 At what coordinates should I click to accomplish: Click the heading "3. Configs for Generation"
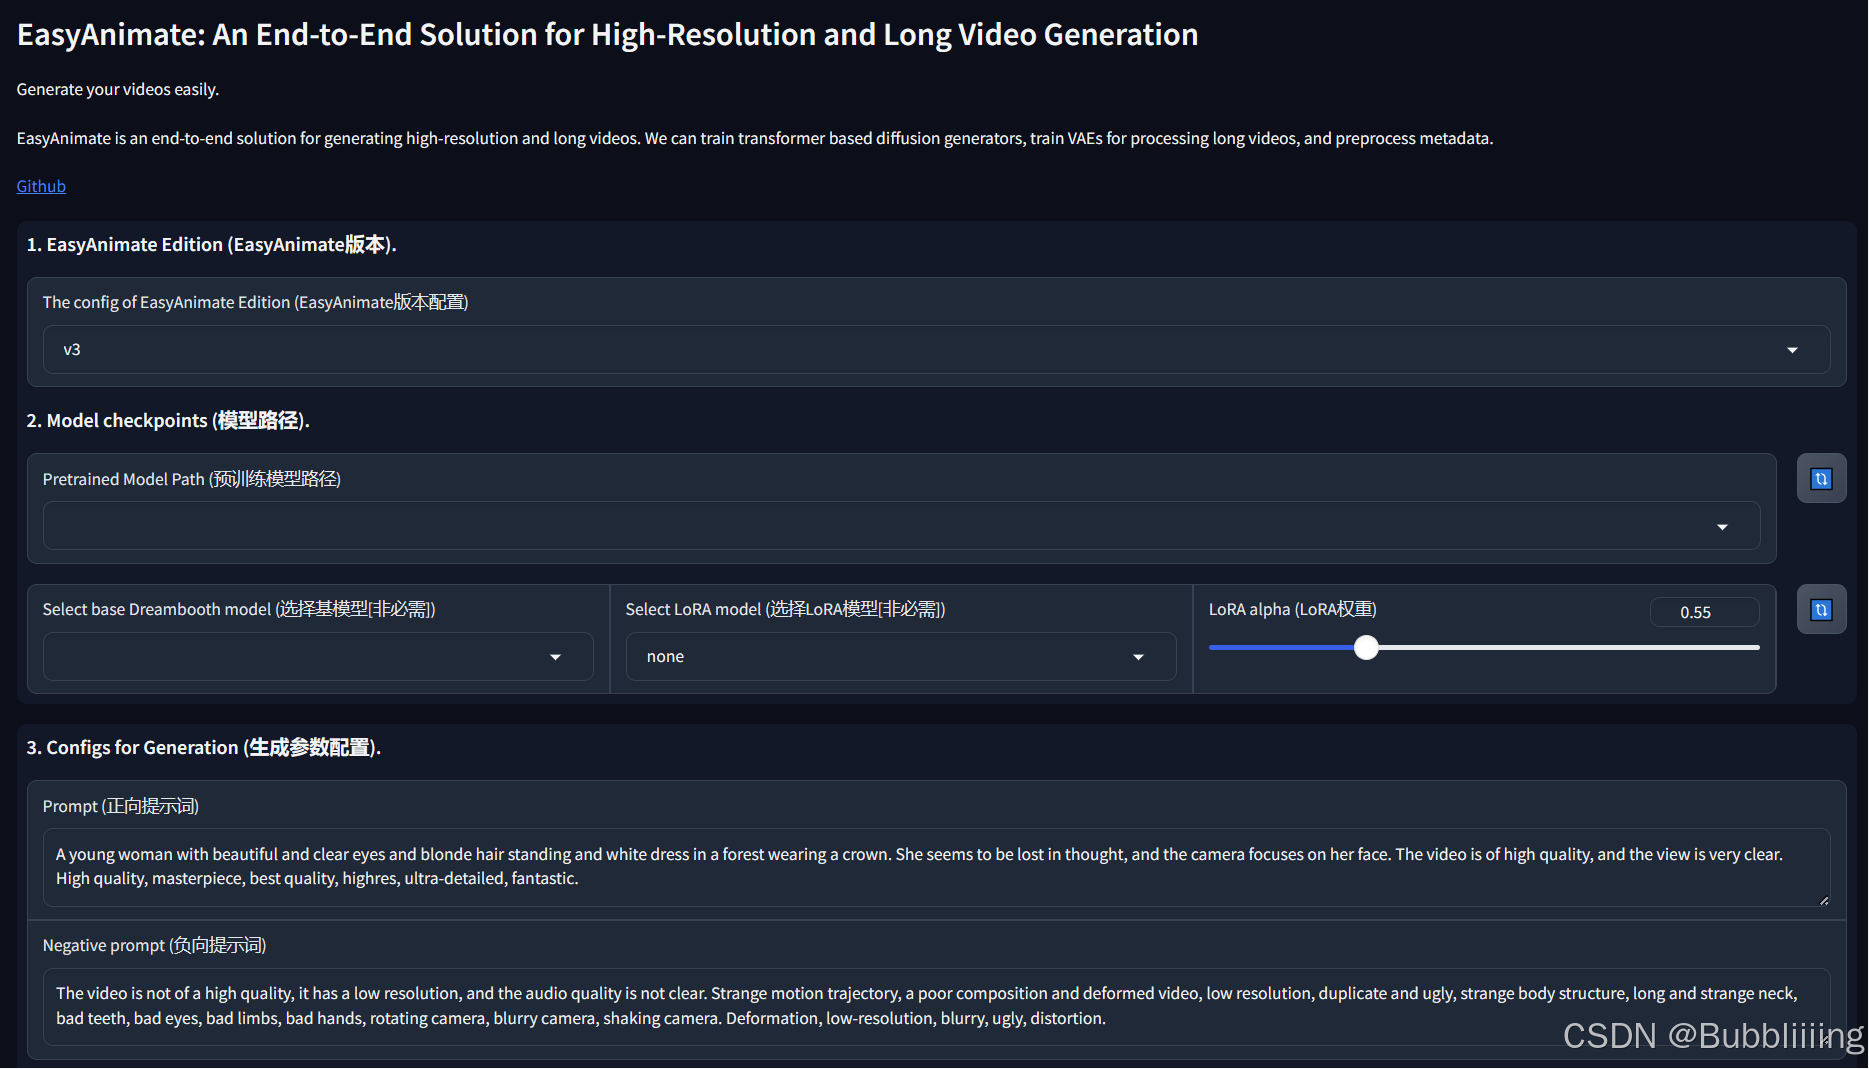pyautogui.click(x=204, y=748)
